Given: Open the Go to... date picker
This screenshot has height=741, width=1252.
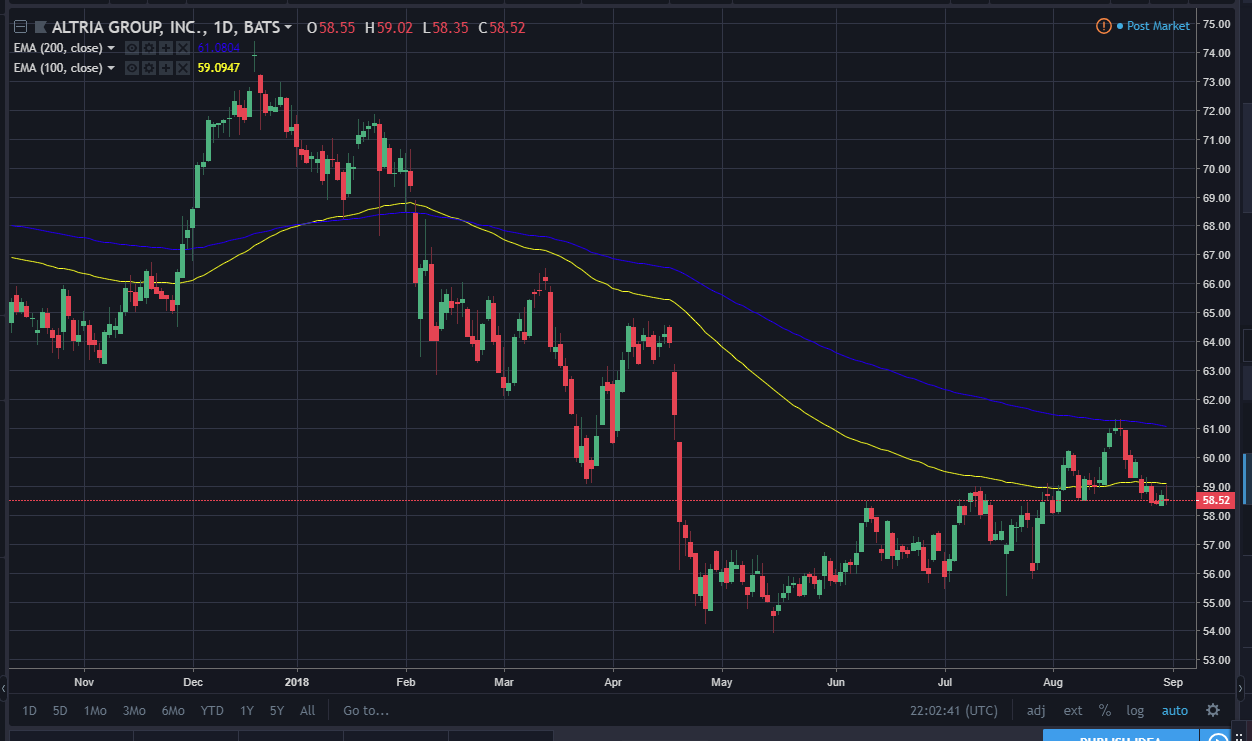Looking at the screenshot, I should pos(366,711).
